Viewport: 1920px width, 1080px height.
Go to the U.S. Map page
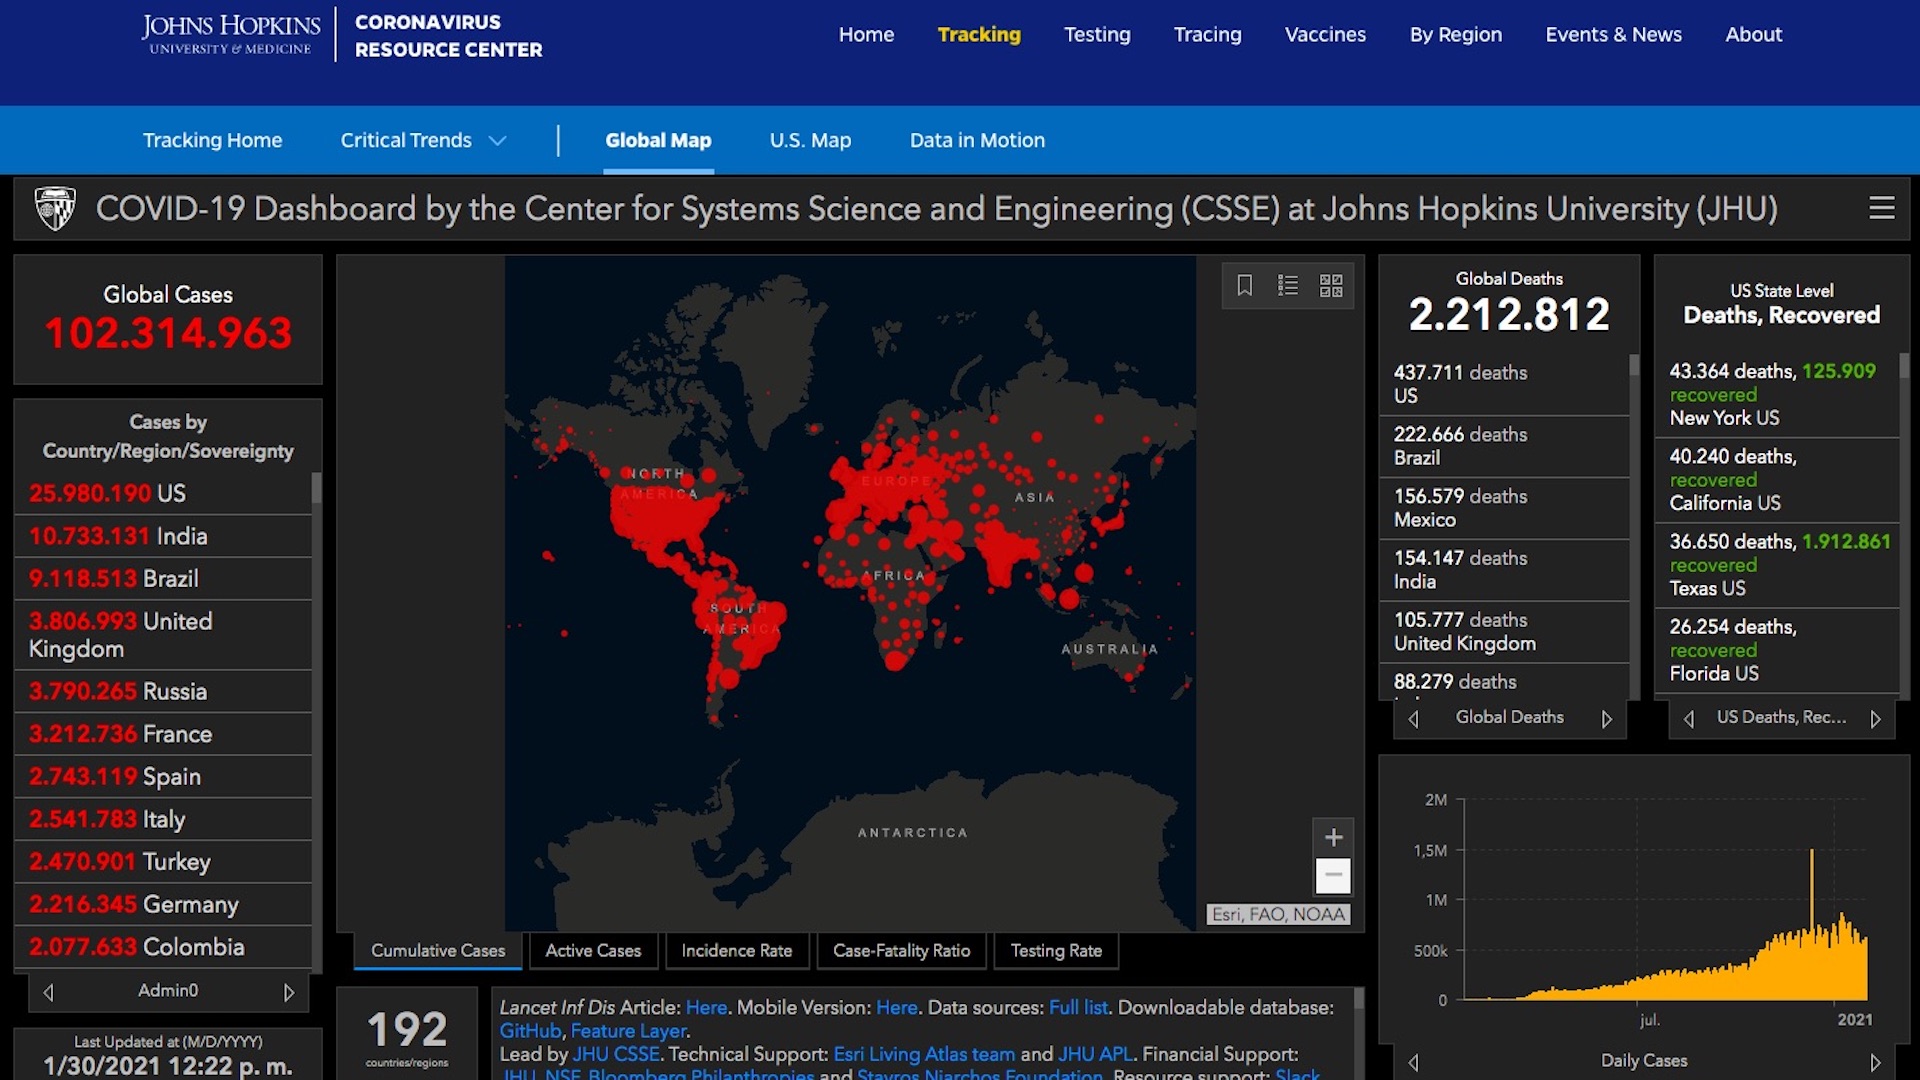(810, 141)
